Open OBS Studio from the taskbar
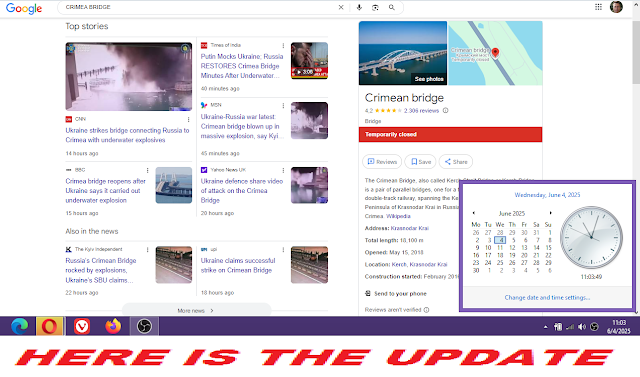 144,326
